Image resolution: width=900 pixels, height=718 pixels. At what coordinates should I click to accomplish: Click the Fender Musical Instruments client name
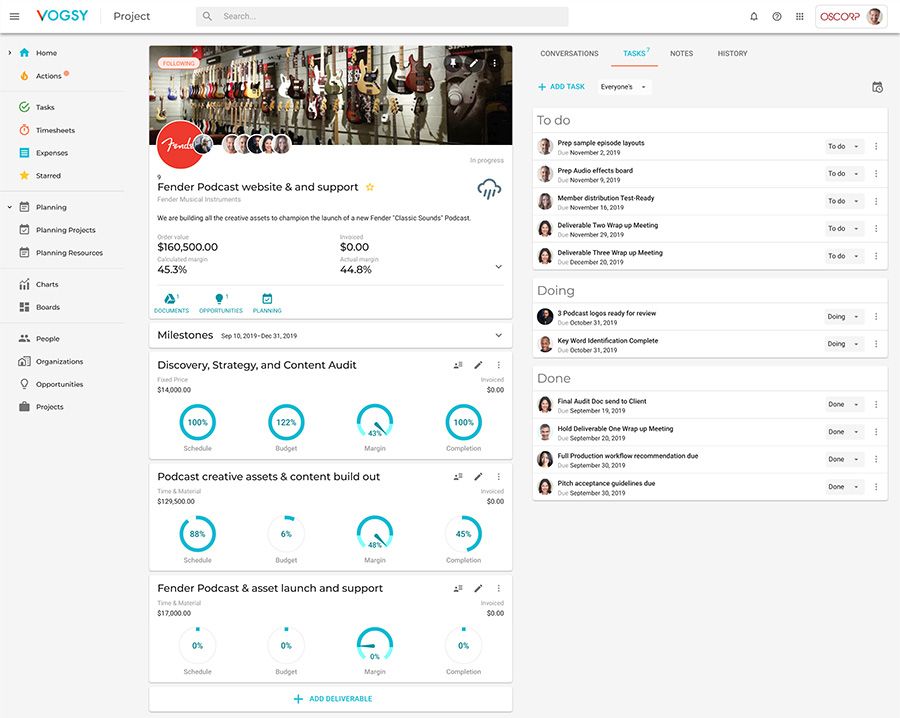click(x=199, y=199)
